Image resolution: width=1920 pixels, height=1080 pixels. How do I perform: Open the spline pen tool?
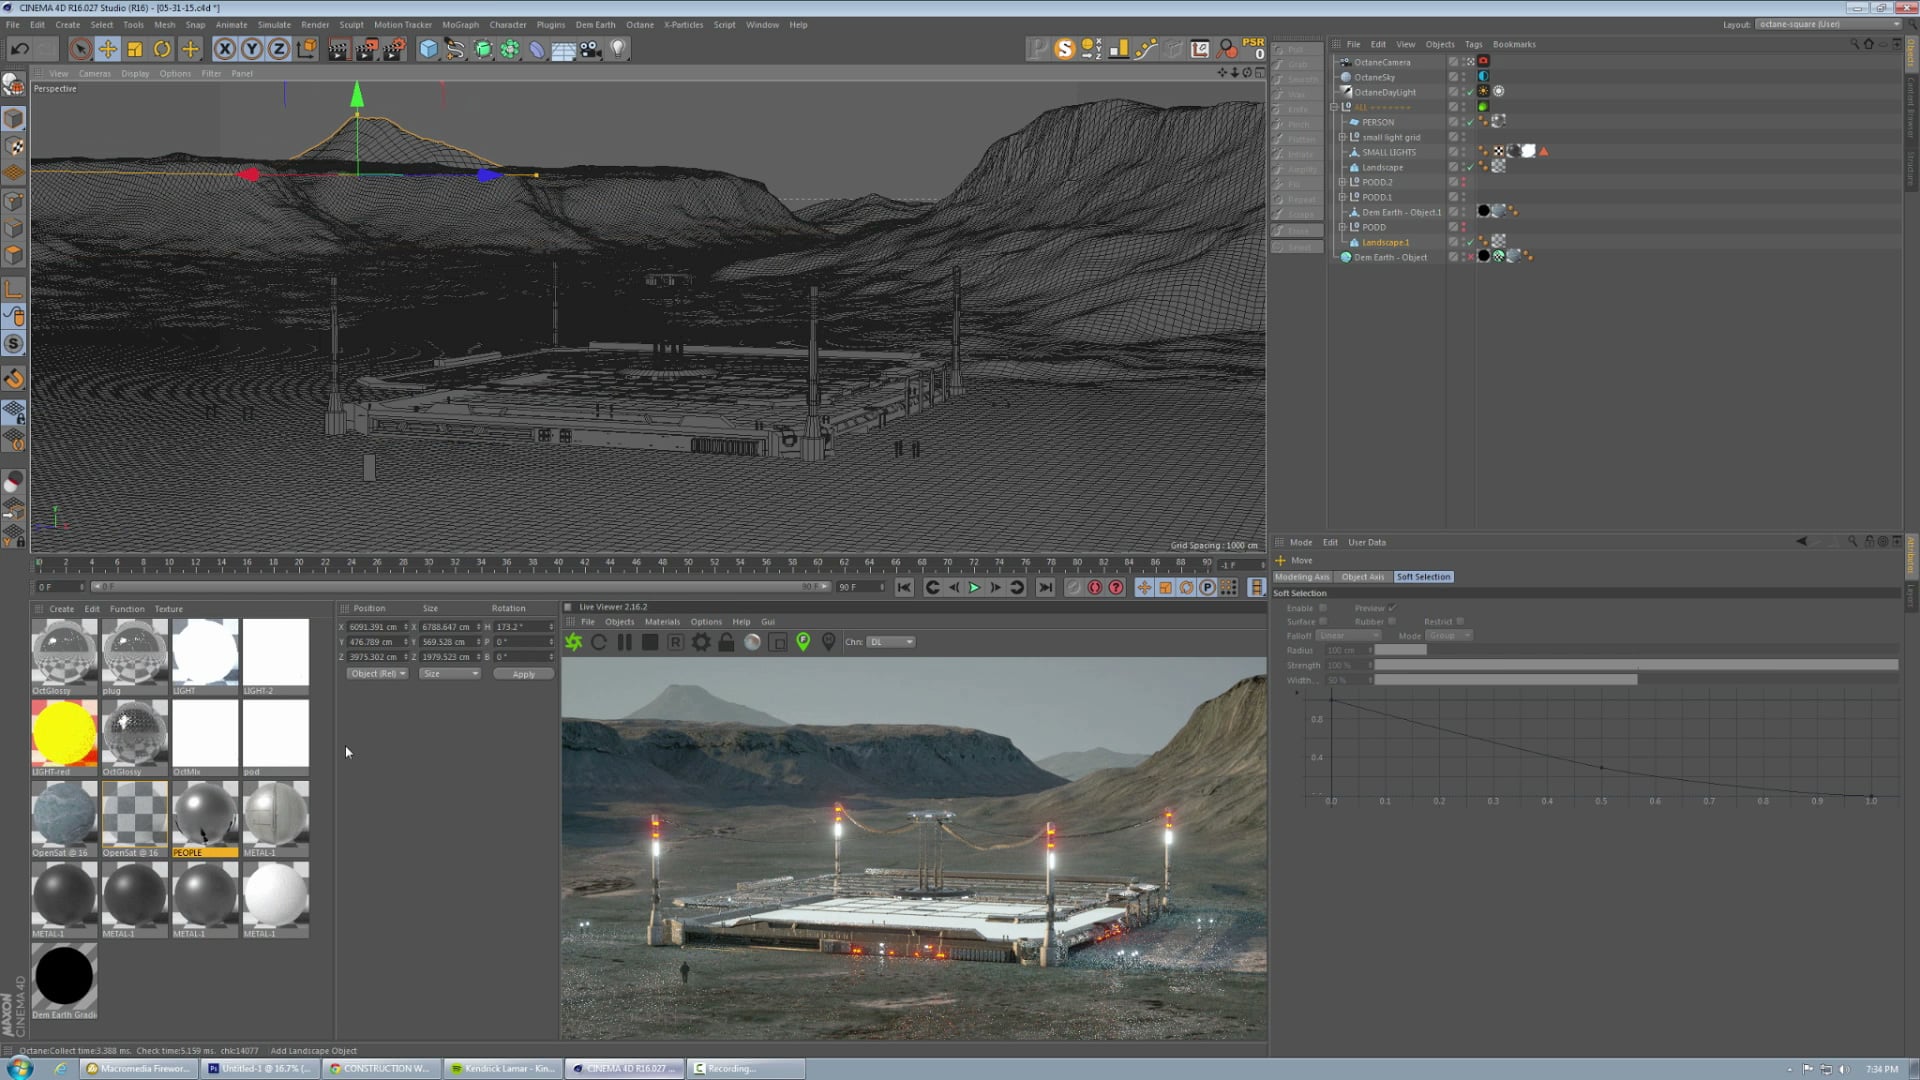point(455,48)
